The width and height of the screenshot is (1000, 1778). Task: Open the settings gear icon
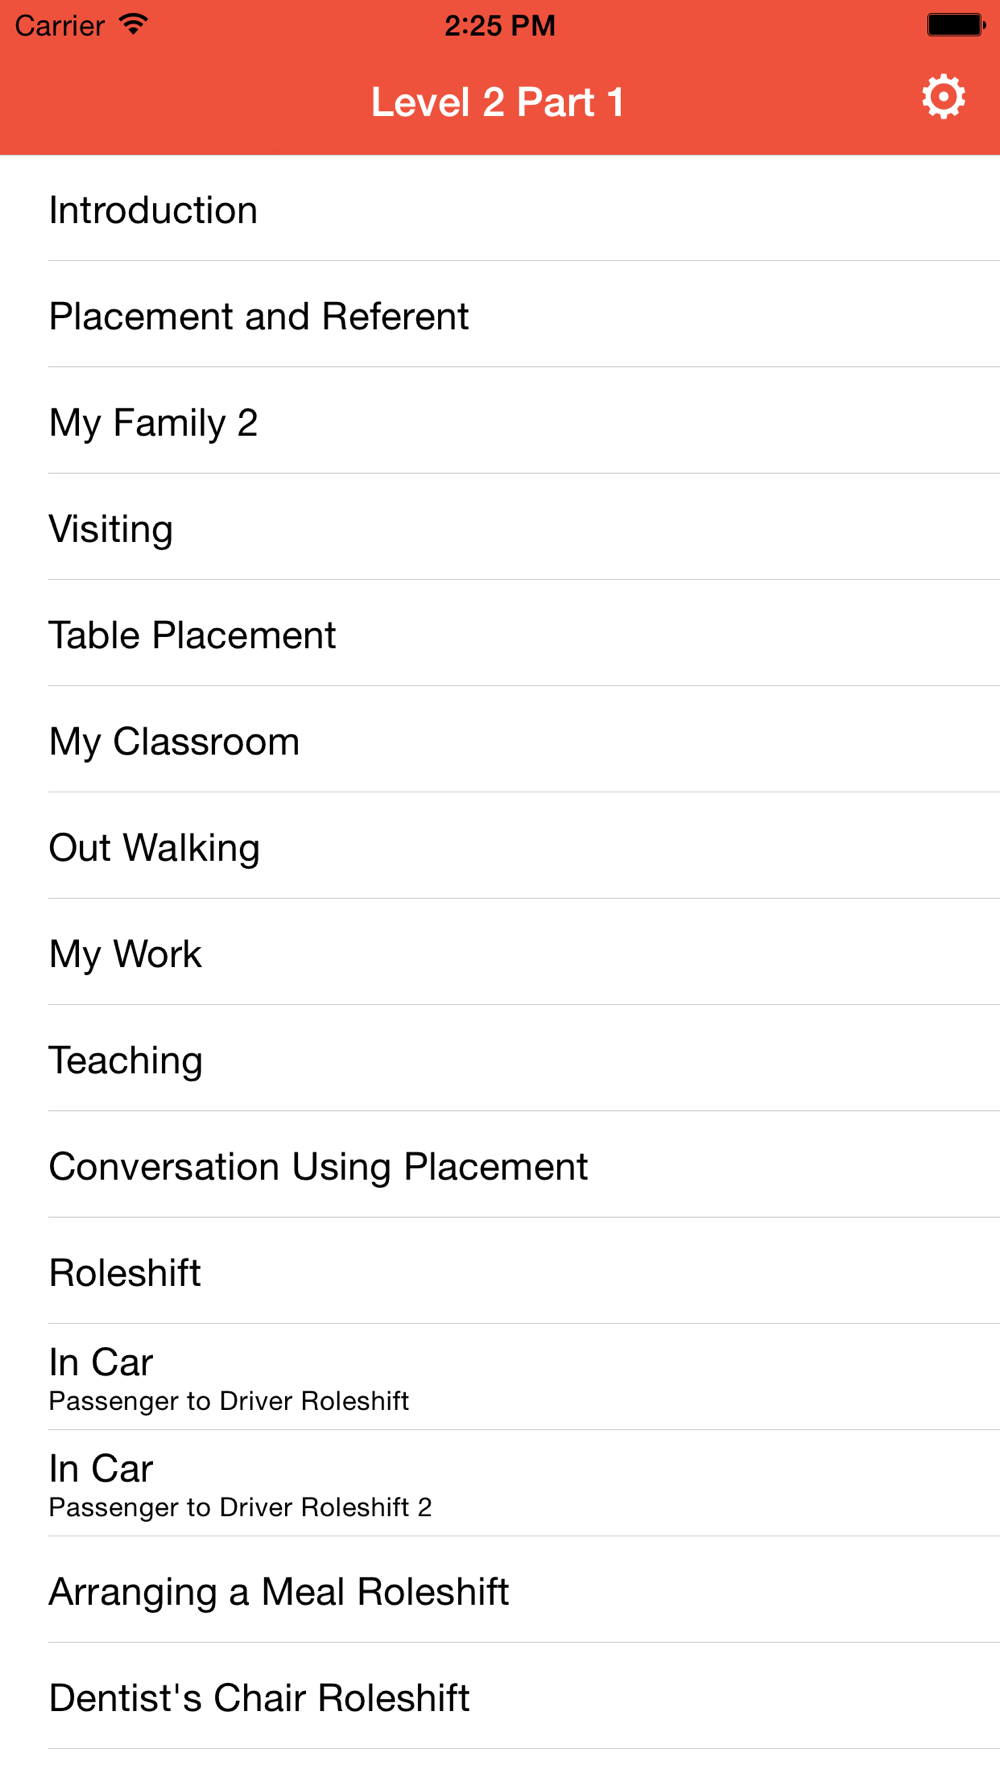943,97
